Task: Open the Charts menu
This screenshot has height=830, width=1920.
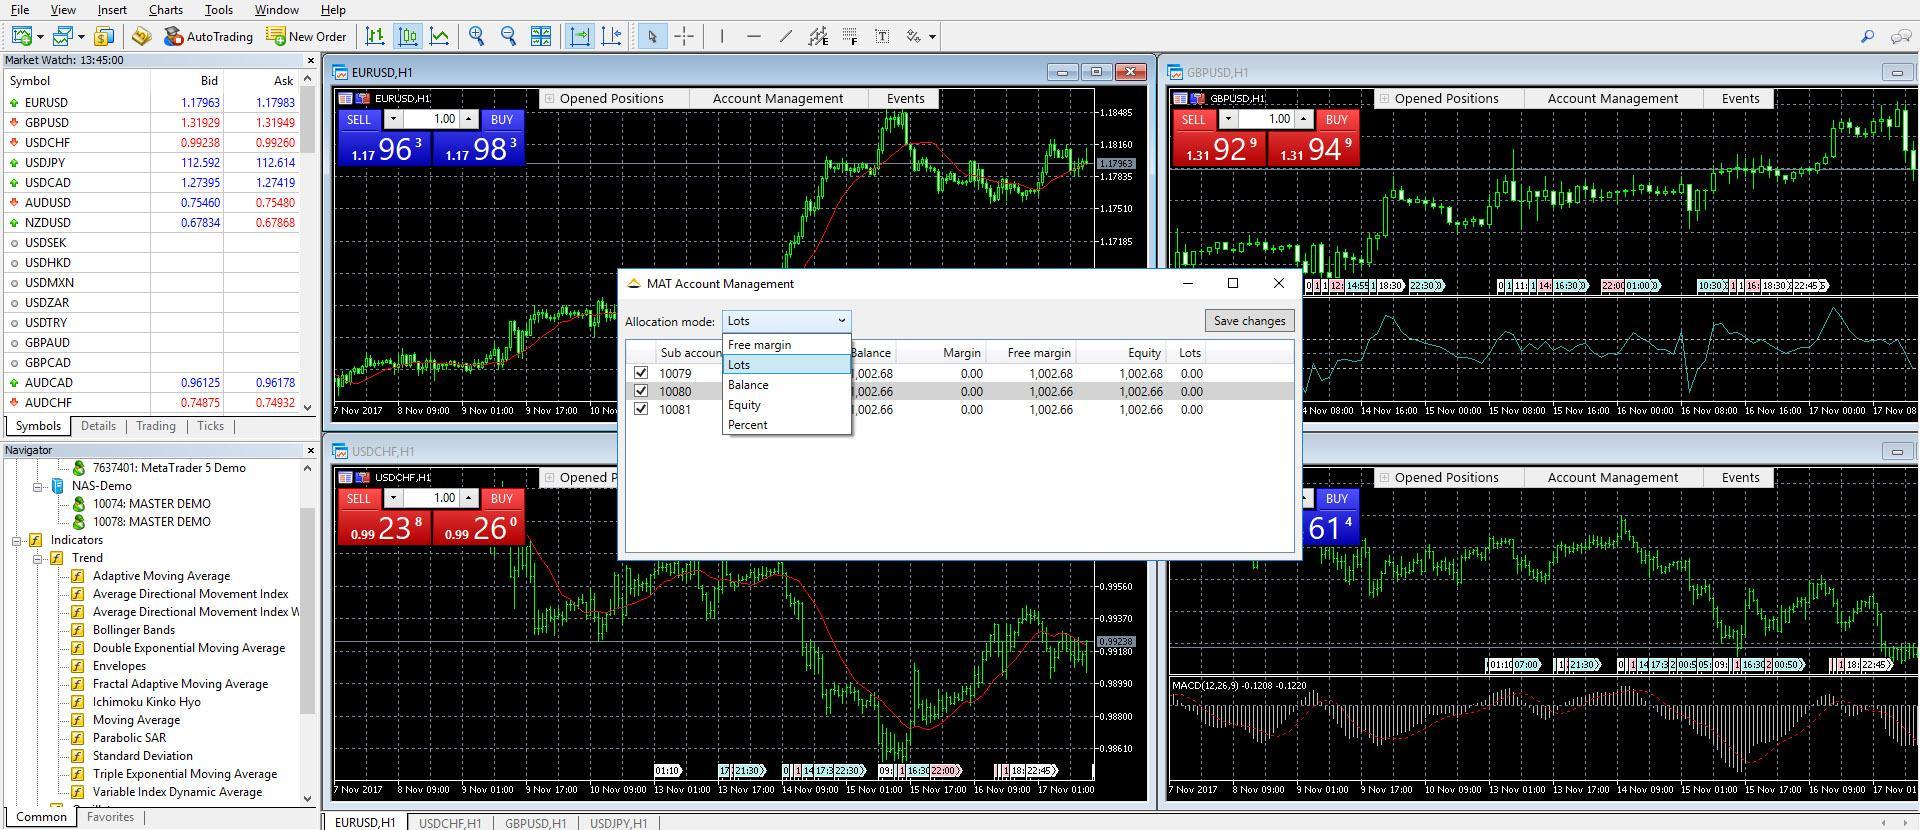Action: [165, 10]
